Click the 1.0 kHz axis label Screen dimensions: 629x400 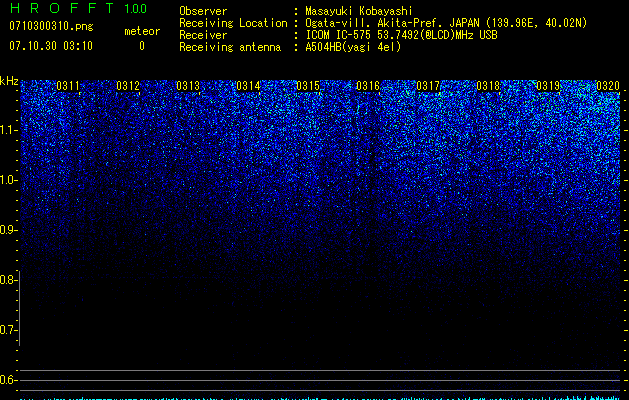[x=9, y=180]
